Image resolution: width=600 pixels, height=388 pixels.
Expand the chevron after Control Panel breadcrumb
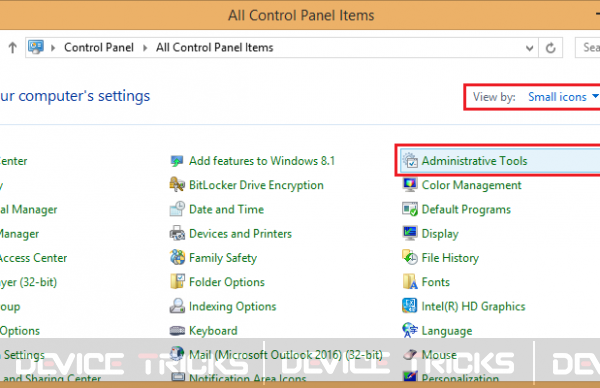coord(145,48)
